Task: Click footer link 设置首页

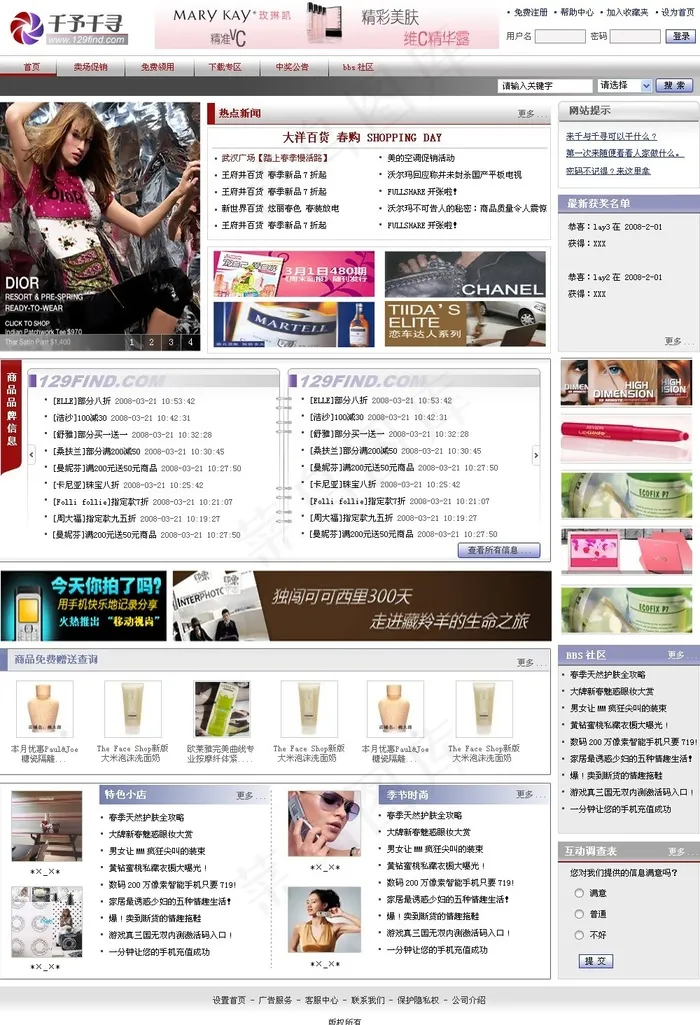Action: click(229, 1000)
